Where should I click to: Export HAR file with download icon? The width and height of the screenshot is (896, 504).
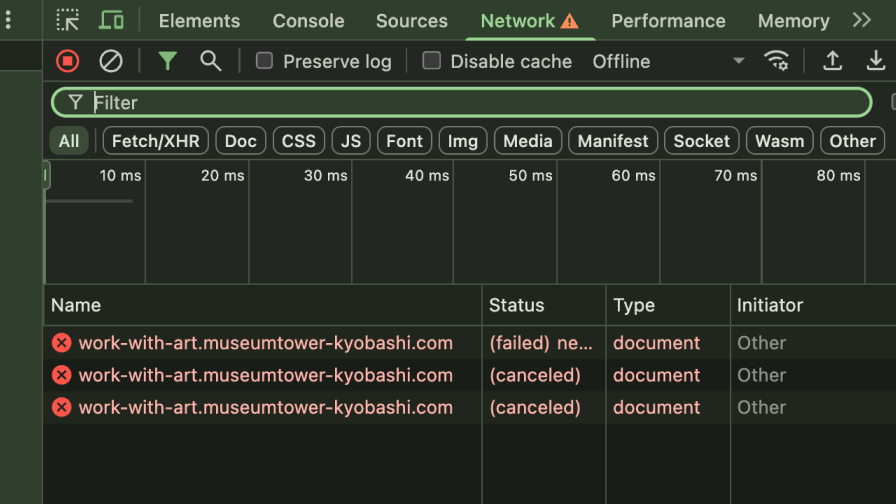click(x=875, y=61)
